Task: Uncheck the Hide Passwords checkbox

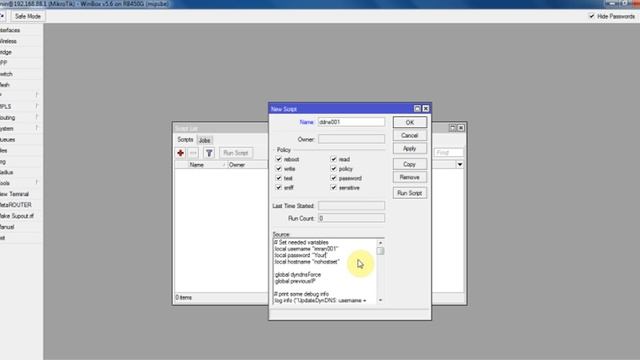Action: [592, 16]
